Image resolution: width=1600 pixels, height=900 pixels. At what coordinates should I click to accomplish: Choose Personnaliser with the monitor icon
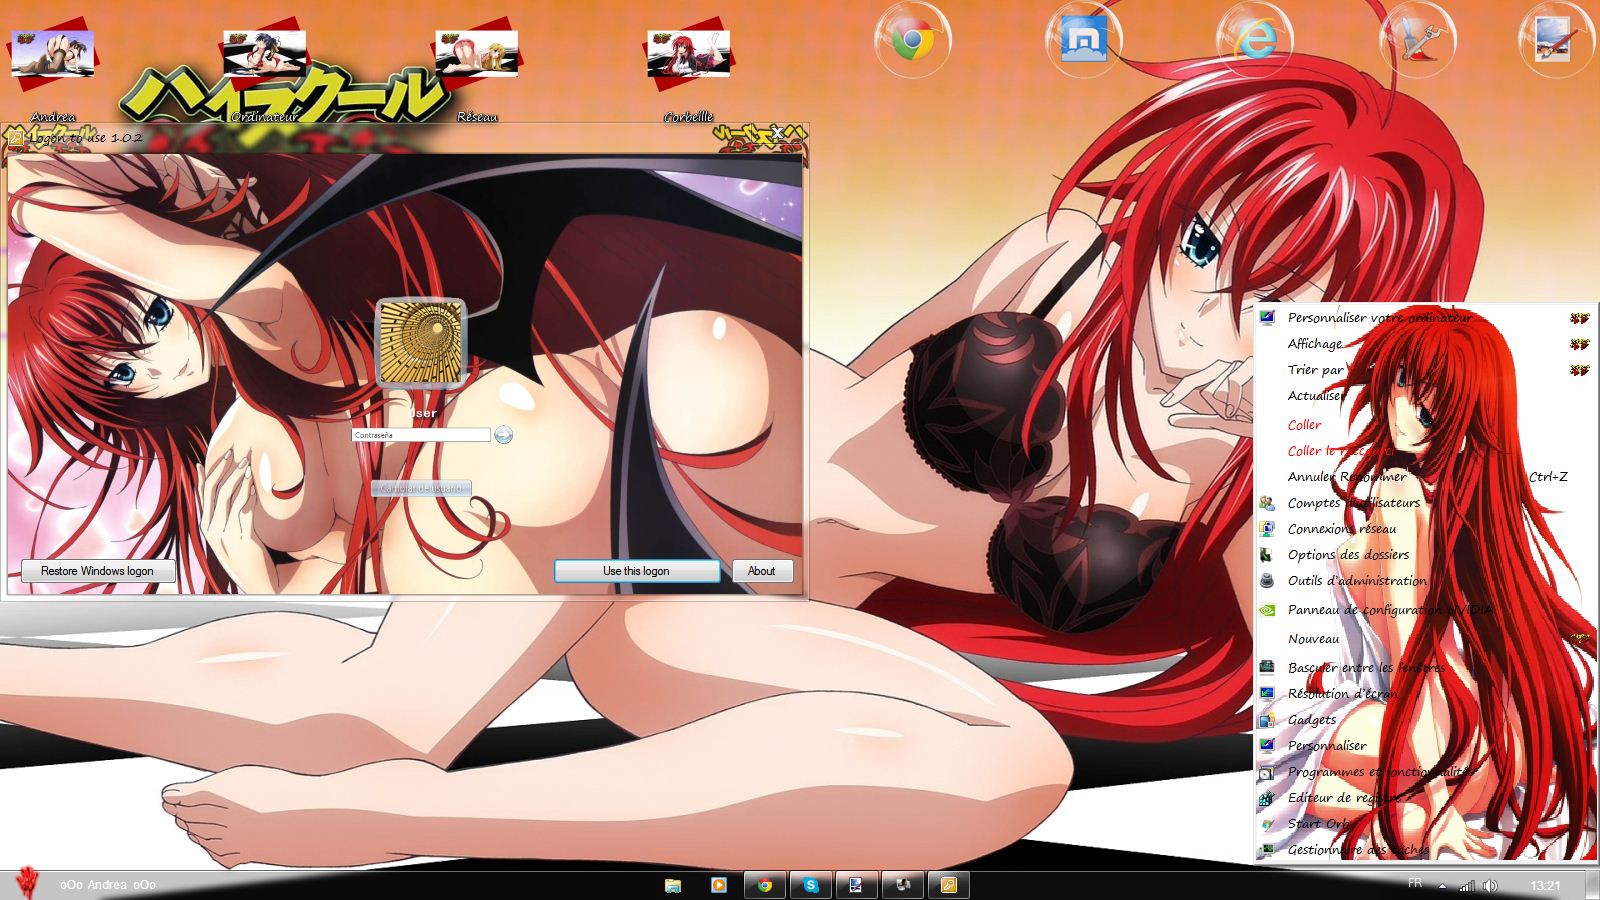pyautogui.click(x=1425, y=746)
